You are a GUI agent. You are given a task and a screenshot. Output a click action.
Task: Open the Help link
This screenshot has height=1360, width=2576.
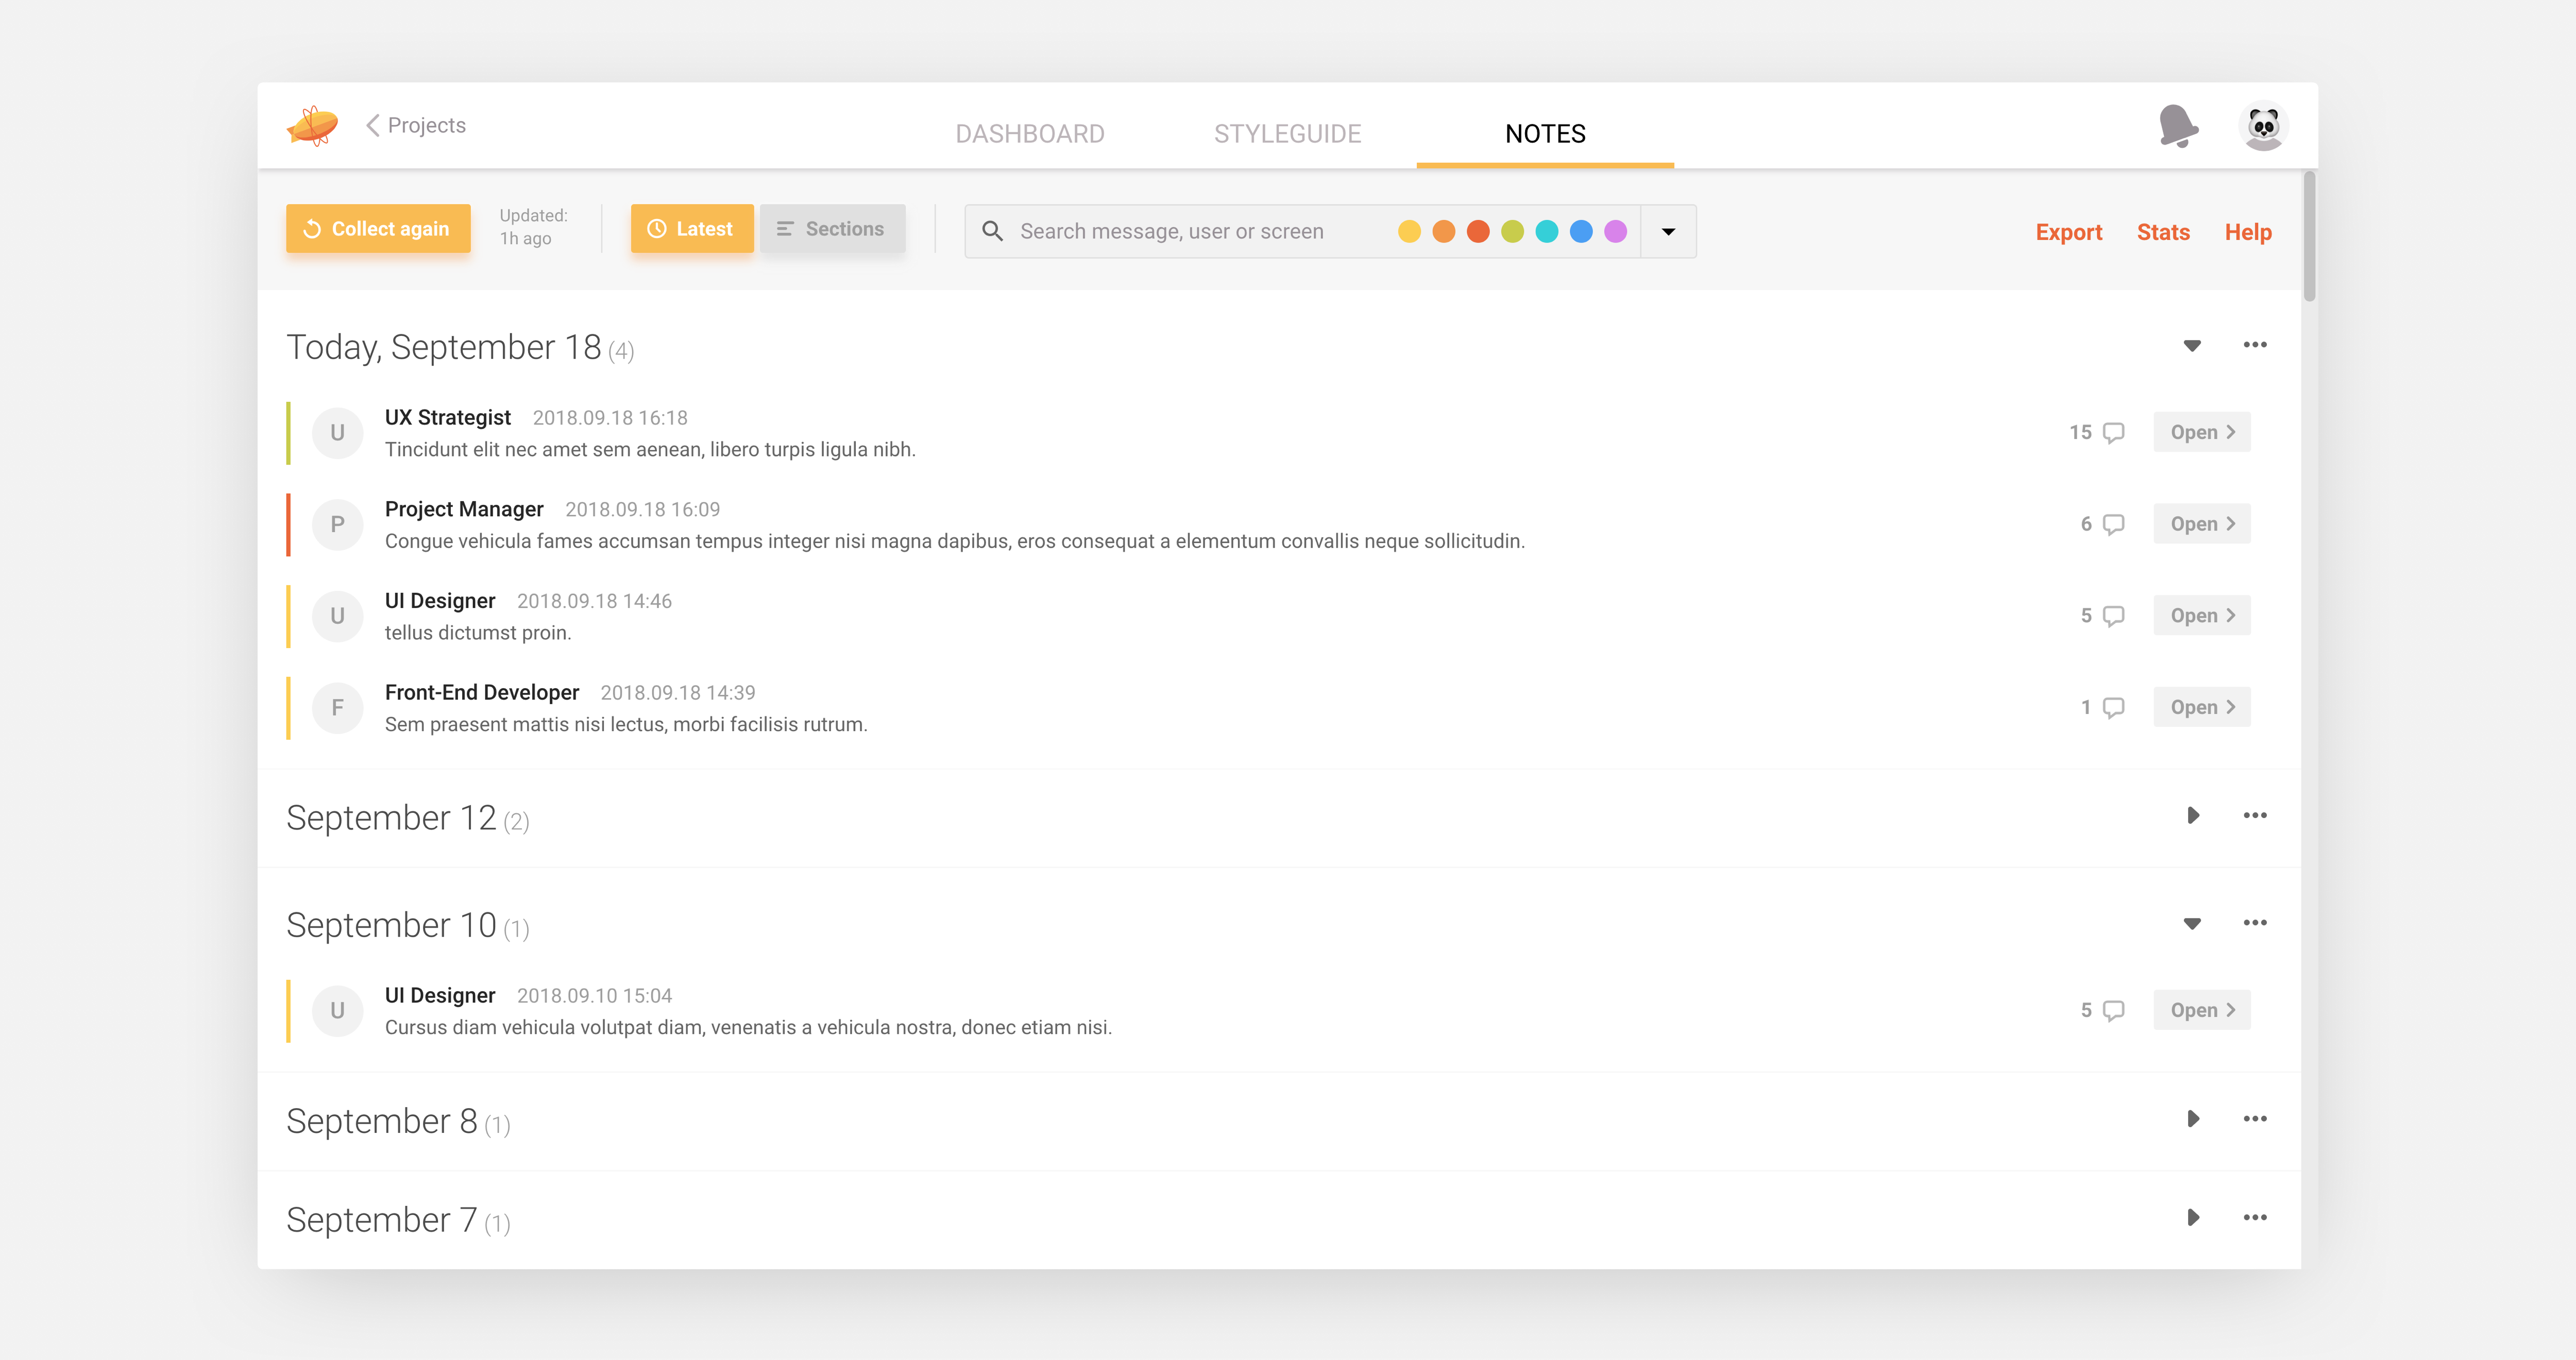click(x=2248, y=232)
